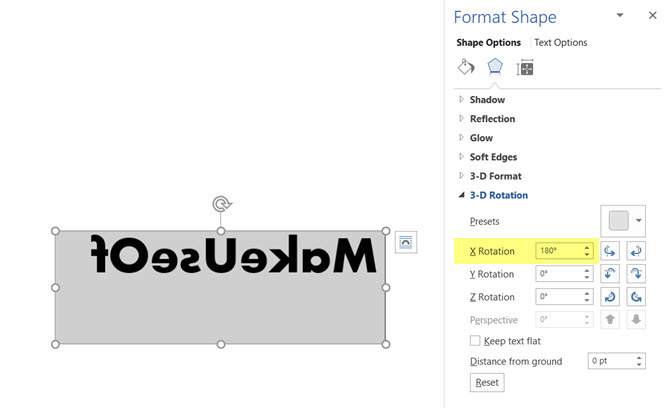Switch to the Shape Options tab

pos(488,42)
